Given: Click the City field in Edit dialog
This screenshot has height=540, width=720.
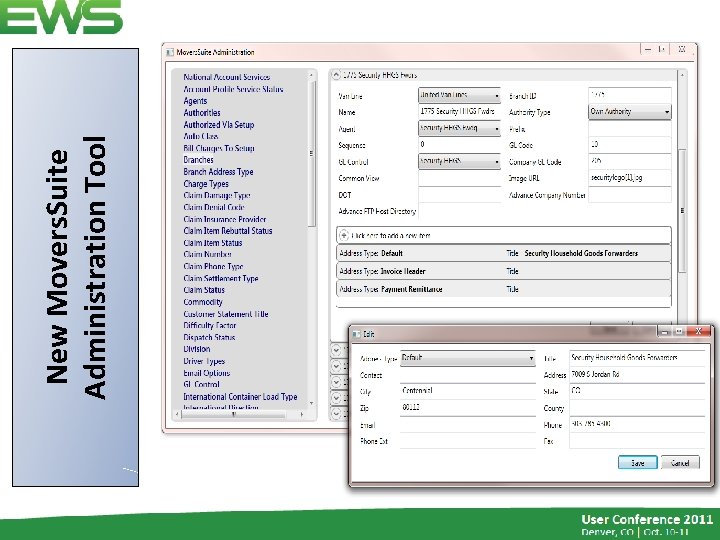Looking at the screenshot, I should point(467,391).
